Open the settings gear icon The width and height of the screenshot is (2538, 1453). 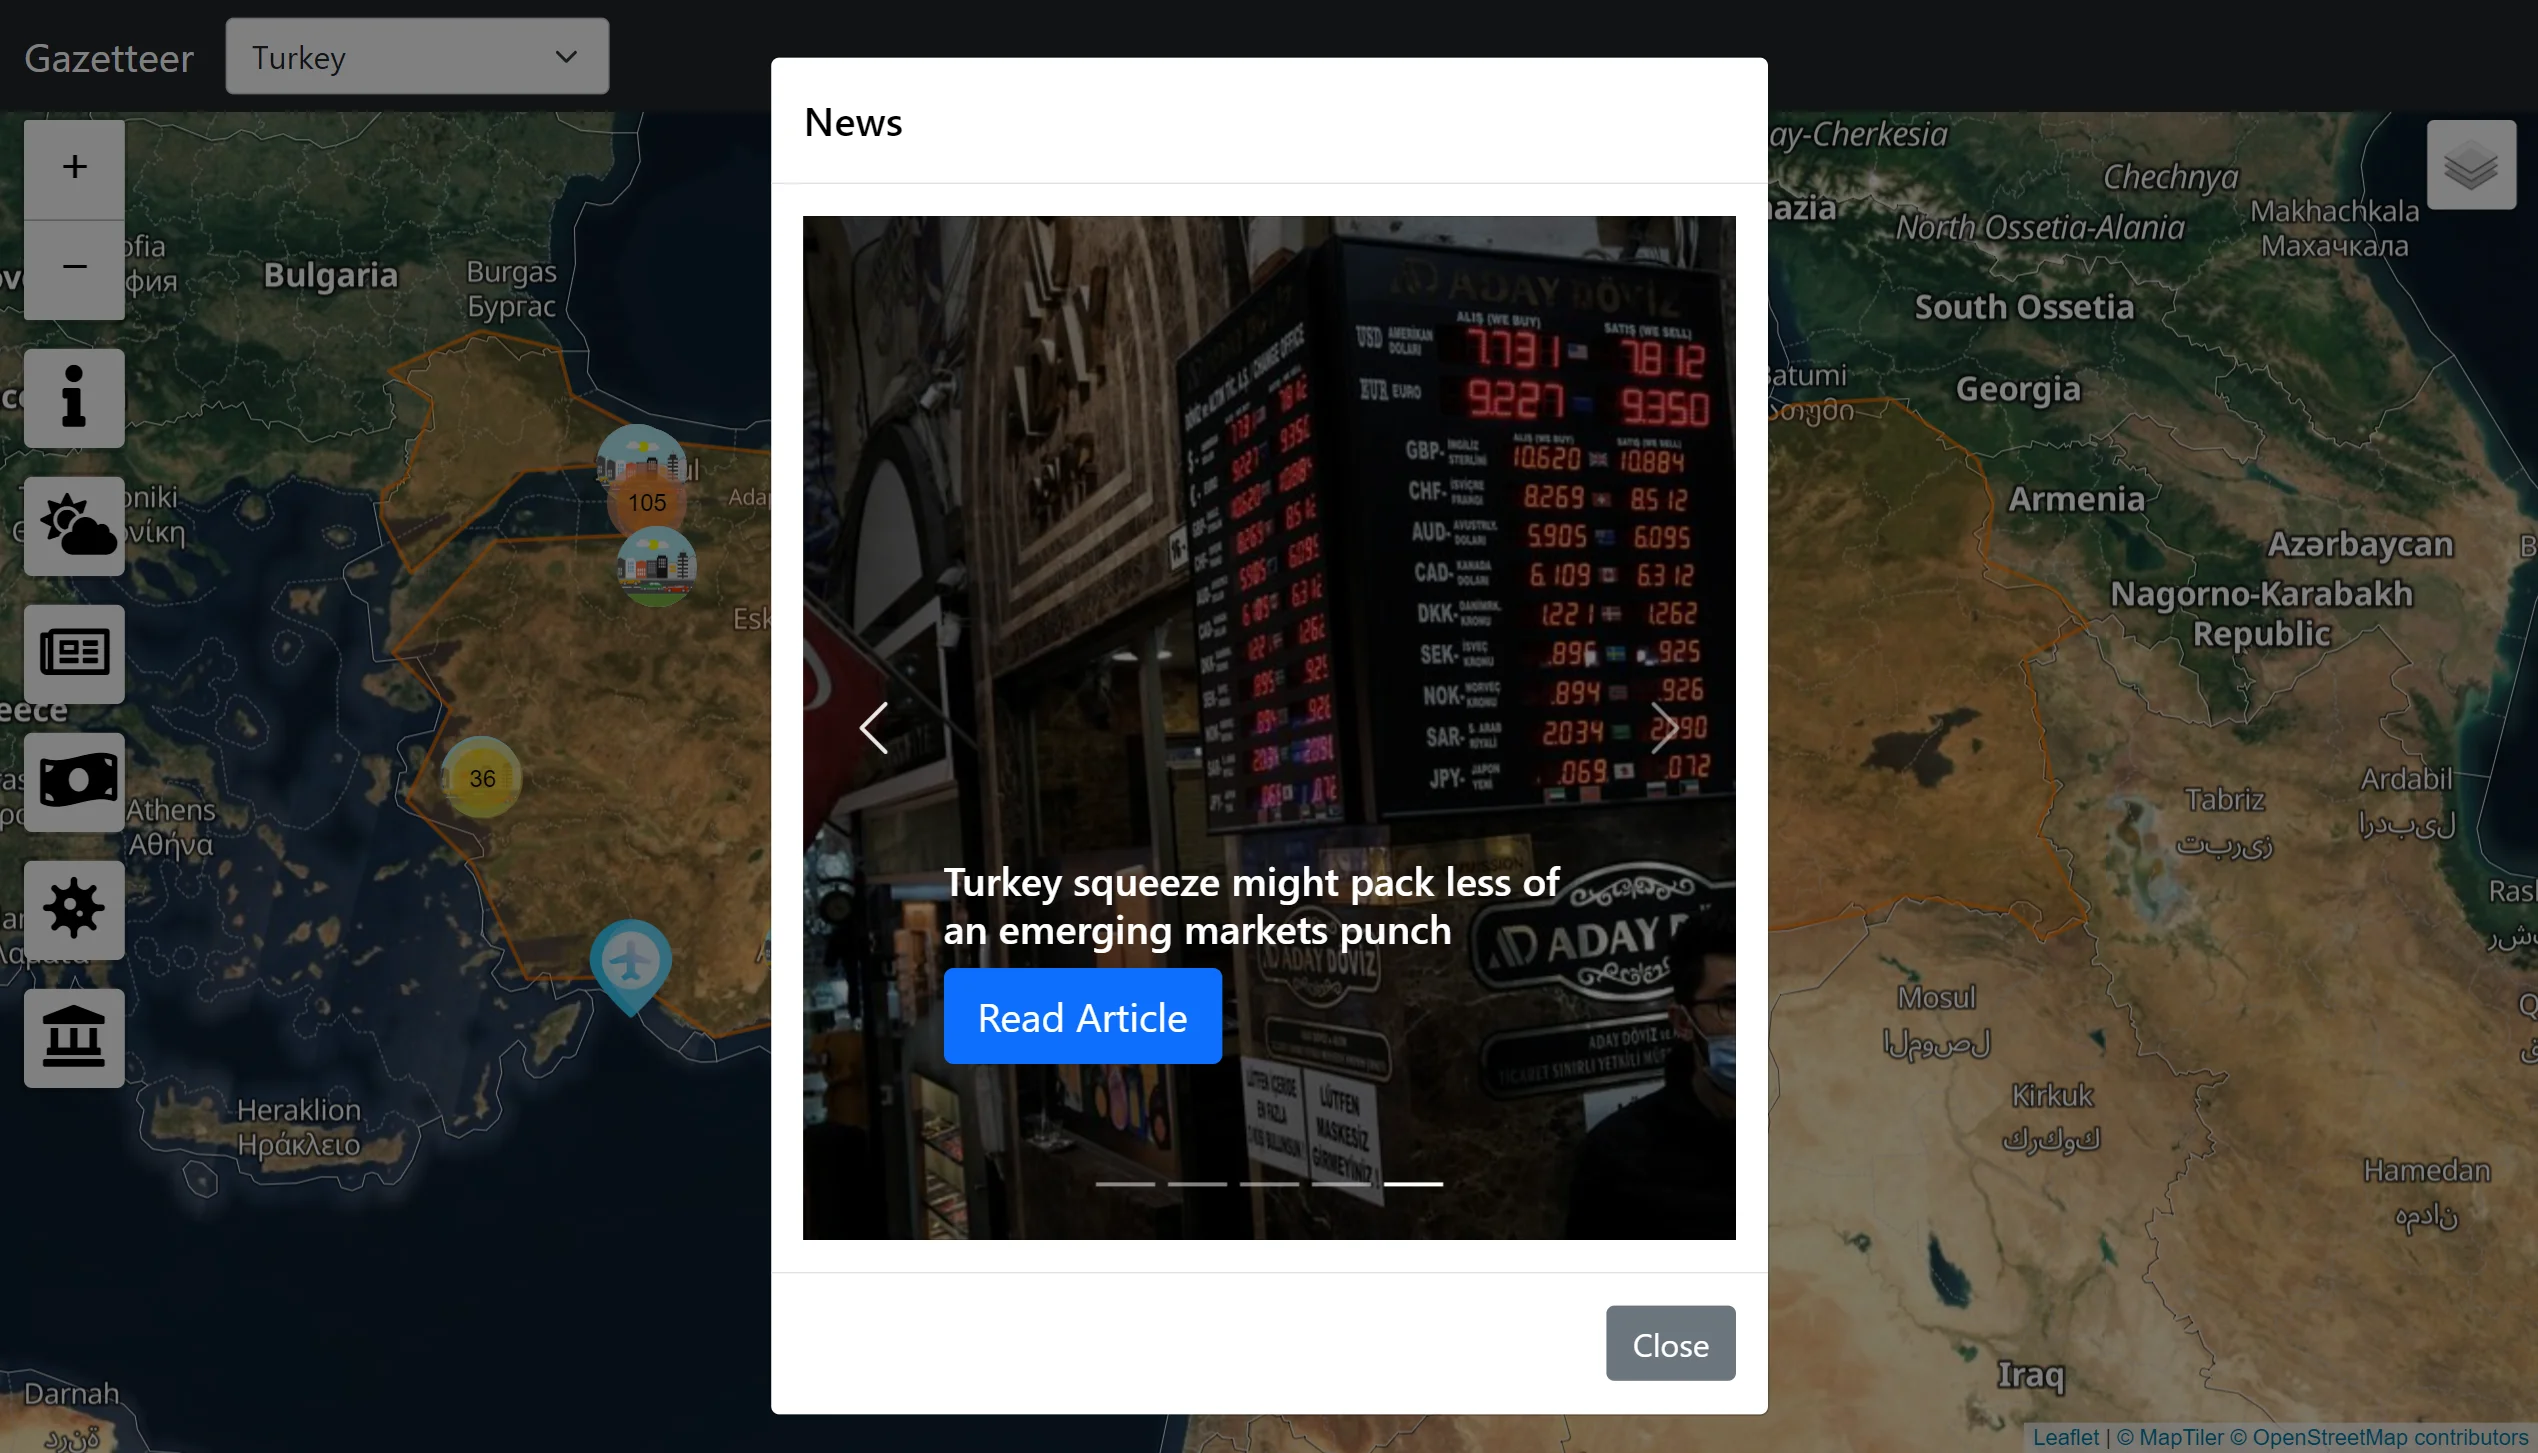click(x=73, y=910)
